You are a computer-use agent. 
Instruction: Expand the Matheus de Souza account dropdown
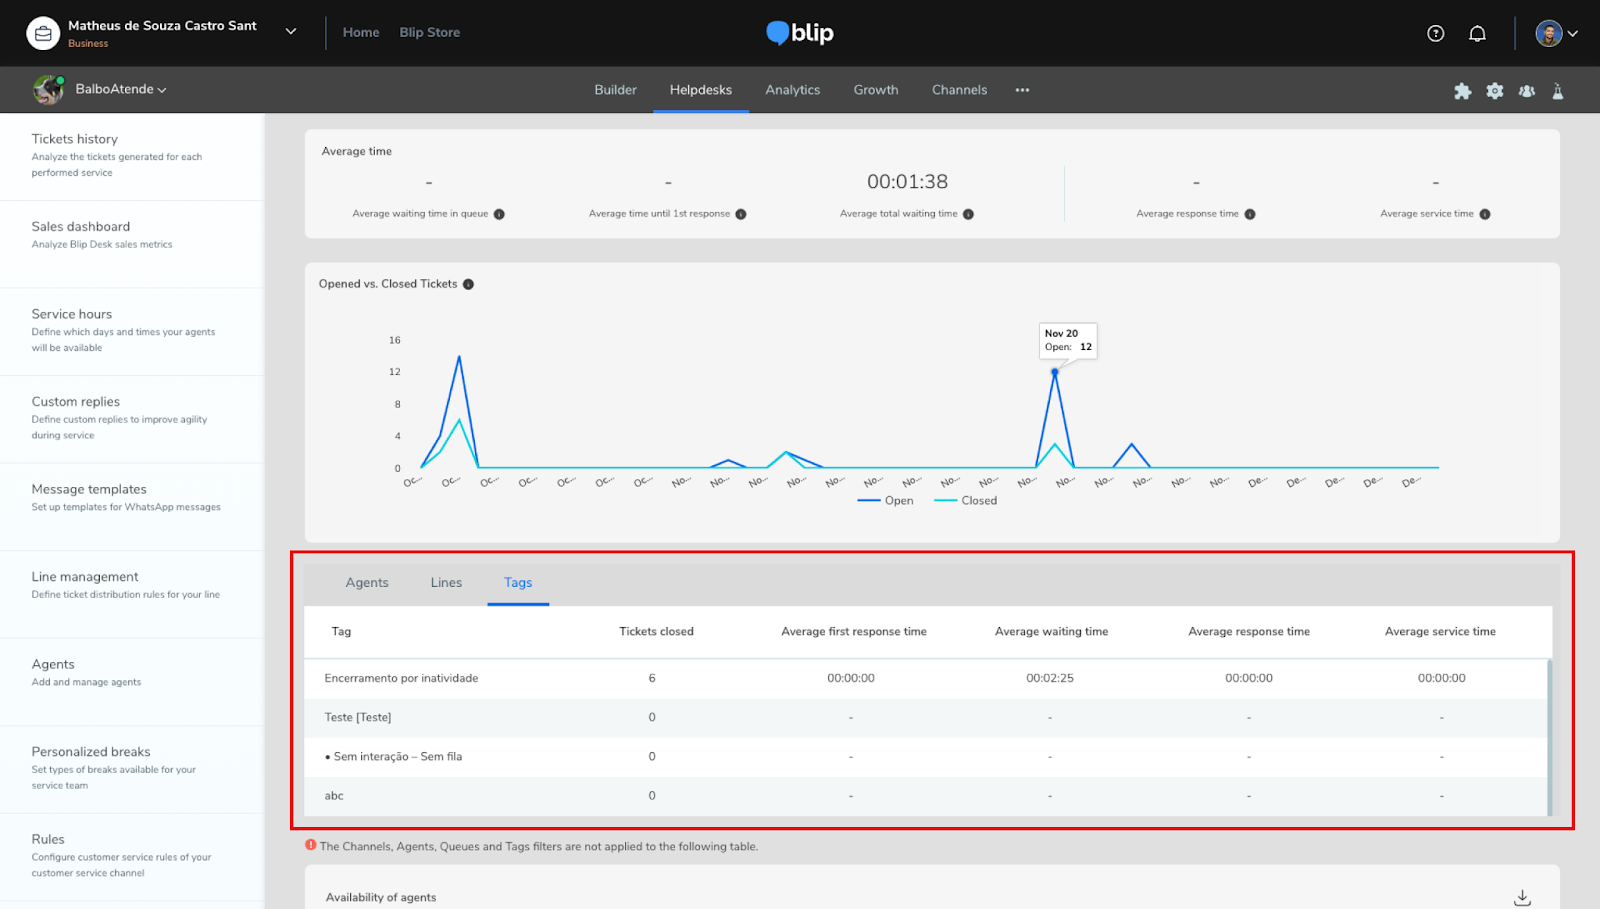click(x=291, y=32)
